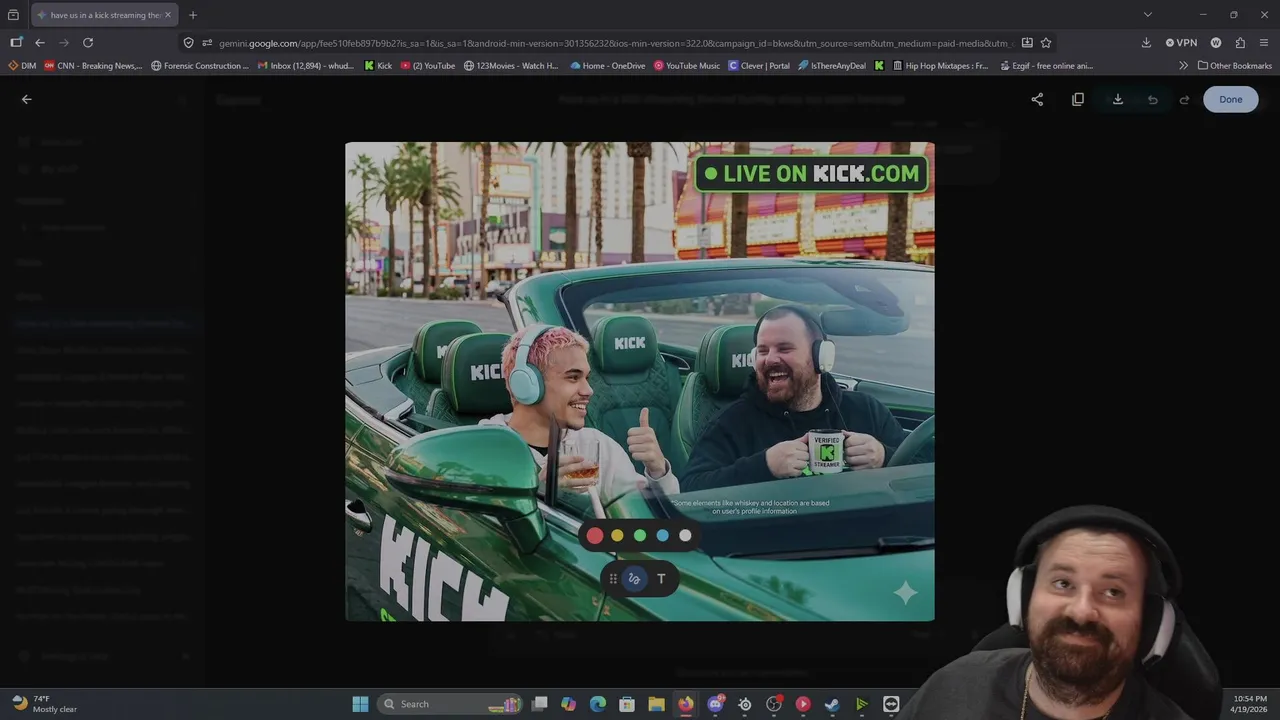Select the yellow marker color

click(617, 536)
